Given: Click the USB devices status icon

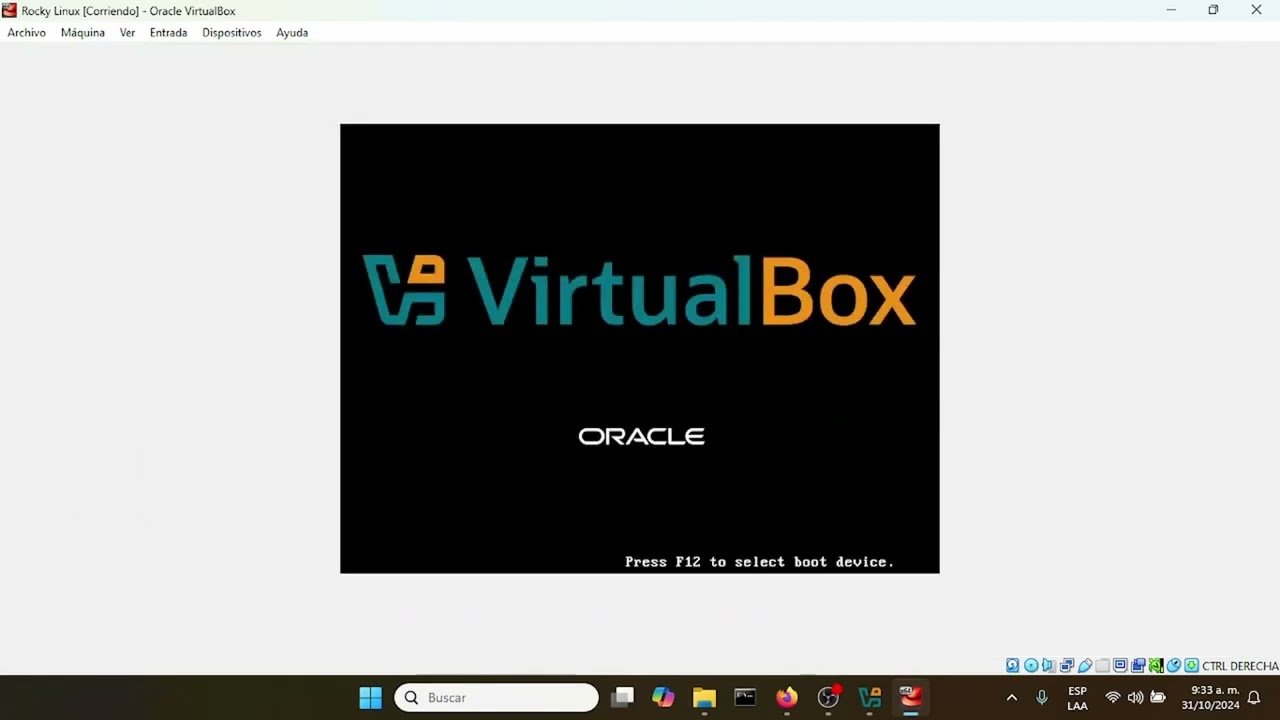Looking at the screenshot, I should click(1085, 666).
